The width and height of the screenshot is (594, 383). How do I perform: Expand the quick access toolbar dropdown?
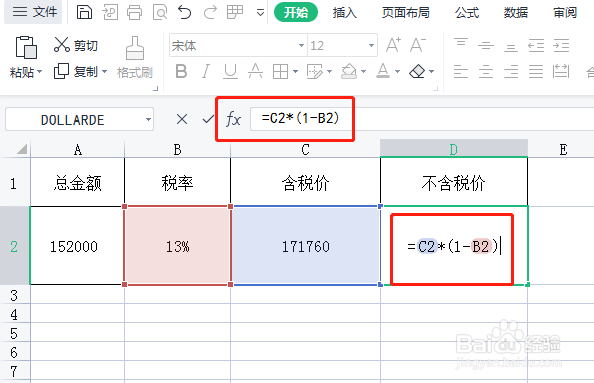260,13
